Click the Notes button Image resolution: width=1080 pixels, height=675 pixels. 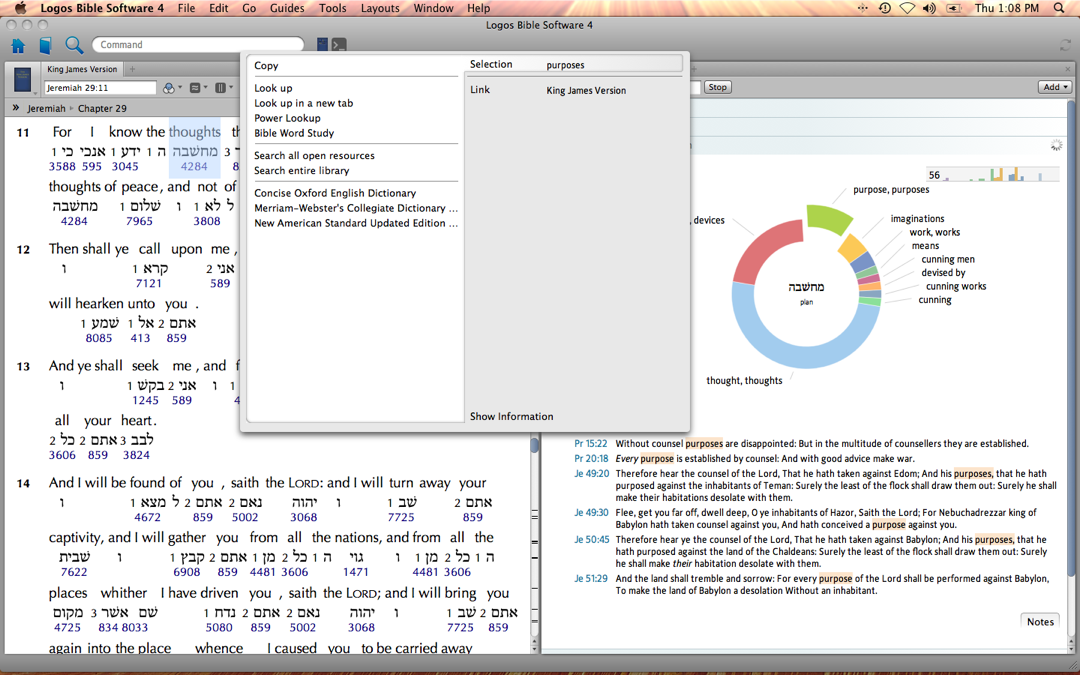coord(1040,621)
